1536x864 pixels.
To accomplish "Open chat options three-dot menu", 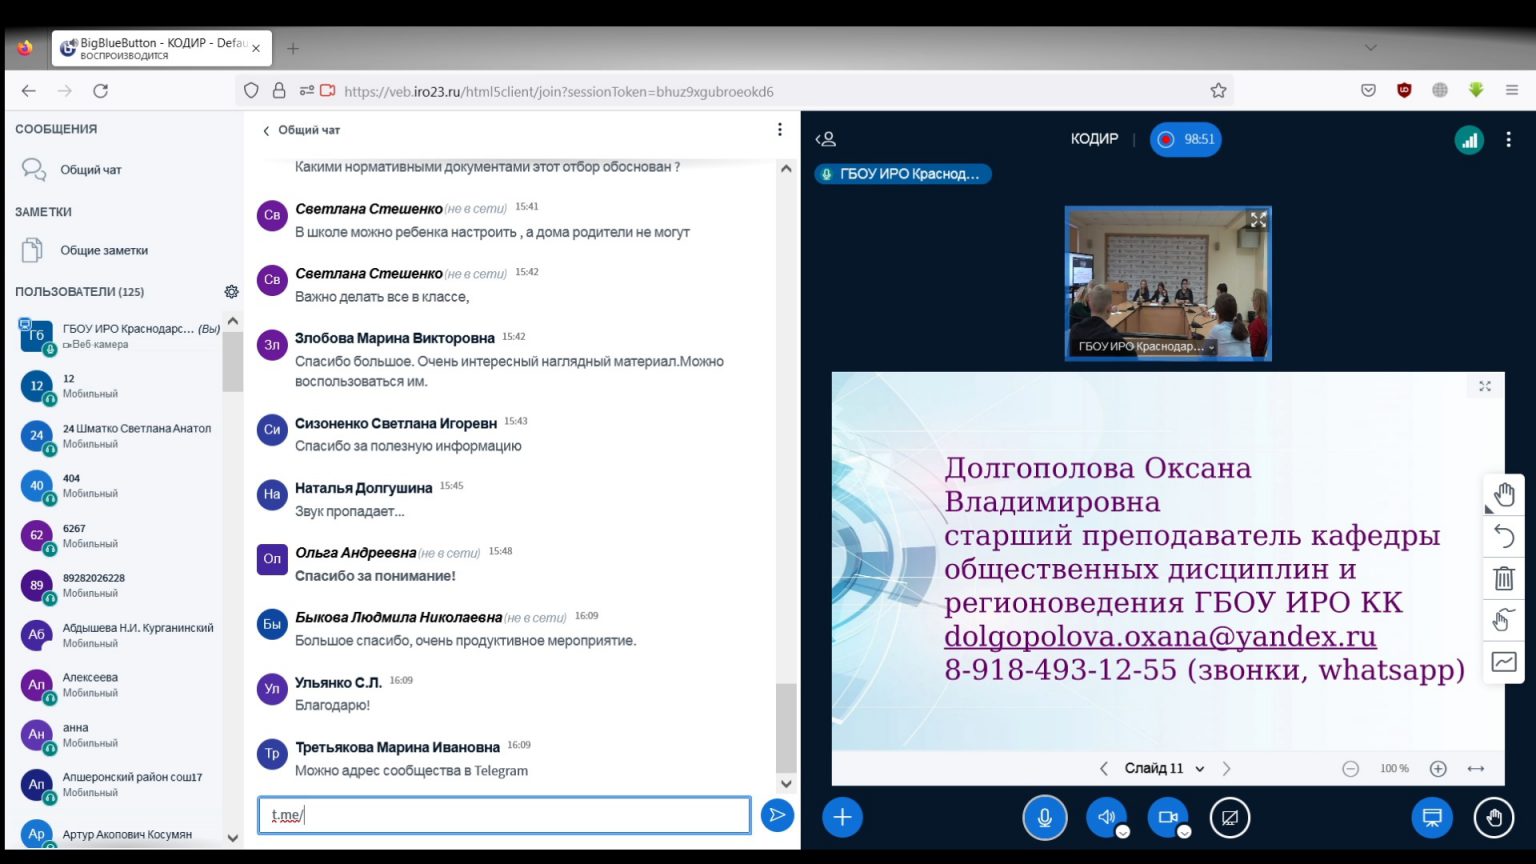I will [x=780, y=130].
